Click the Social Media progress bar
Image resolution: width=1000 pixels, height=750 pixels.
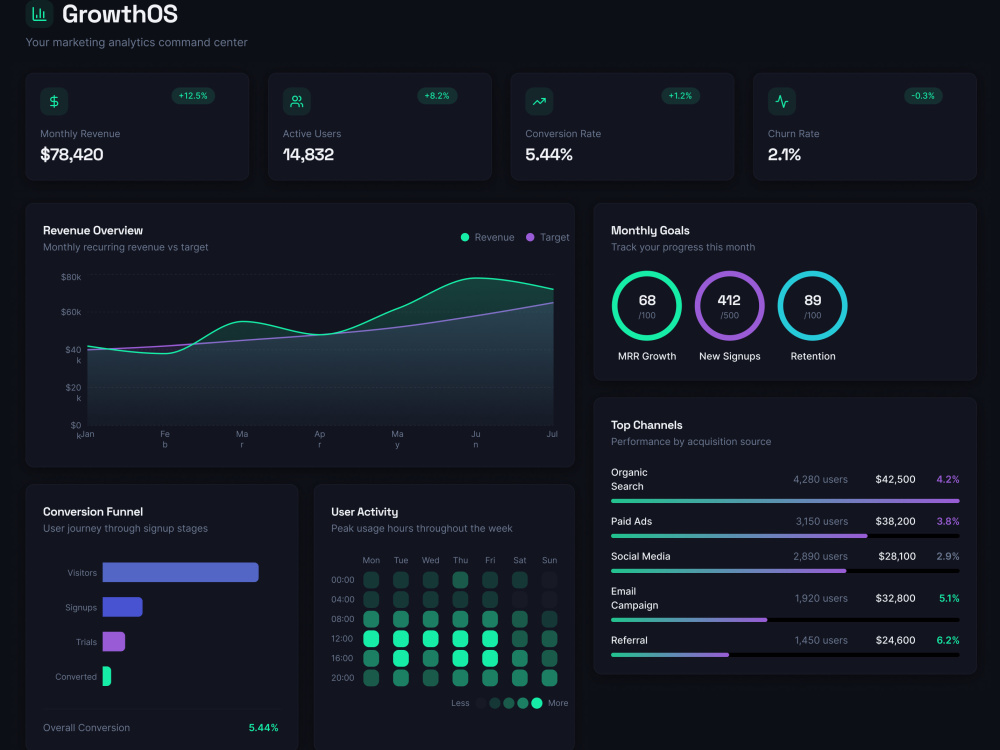click(x=785, y=571)
